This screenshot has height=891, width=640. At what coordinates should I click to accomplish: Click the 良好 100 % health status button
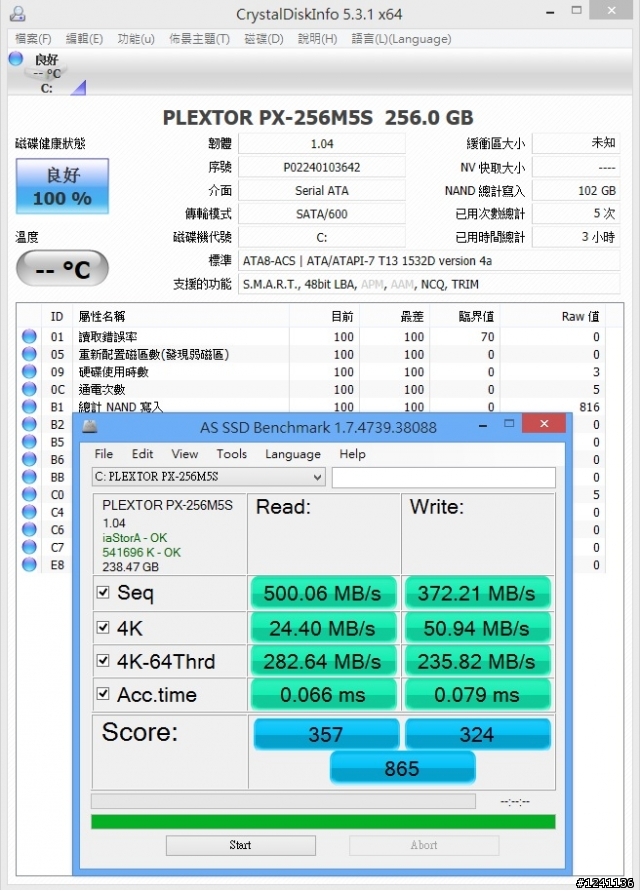click(x=63, y=186)
